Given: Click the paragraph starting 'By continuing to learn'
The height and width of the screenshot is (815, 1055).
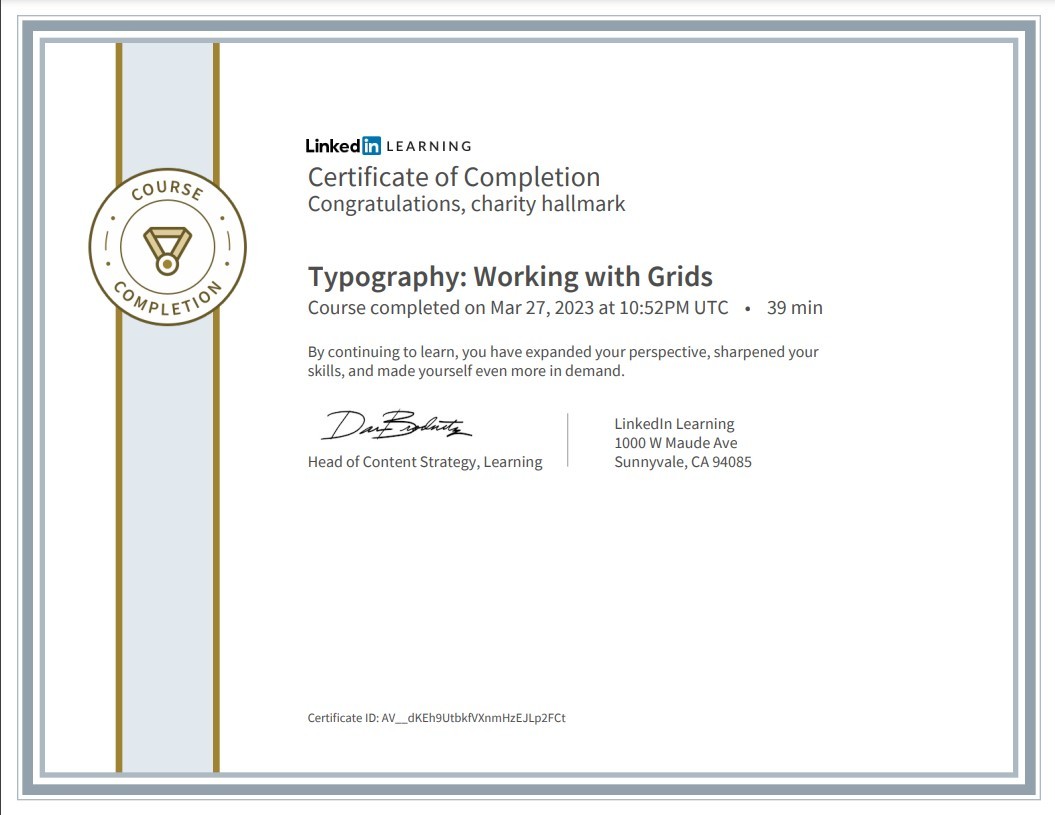Looking at the screenshot, I should pyautogui.click(x=562, y=361).
